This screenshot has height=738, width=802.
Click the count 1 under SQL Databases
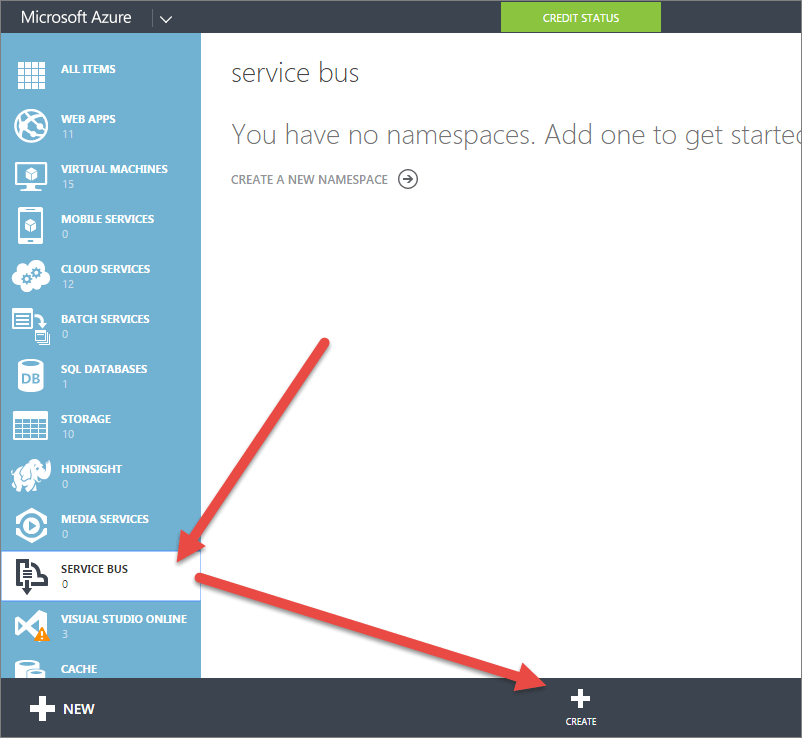coord(65,384)
